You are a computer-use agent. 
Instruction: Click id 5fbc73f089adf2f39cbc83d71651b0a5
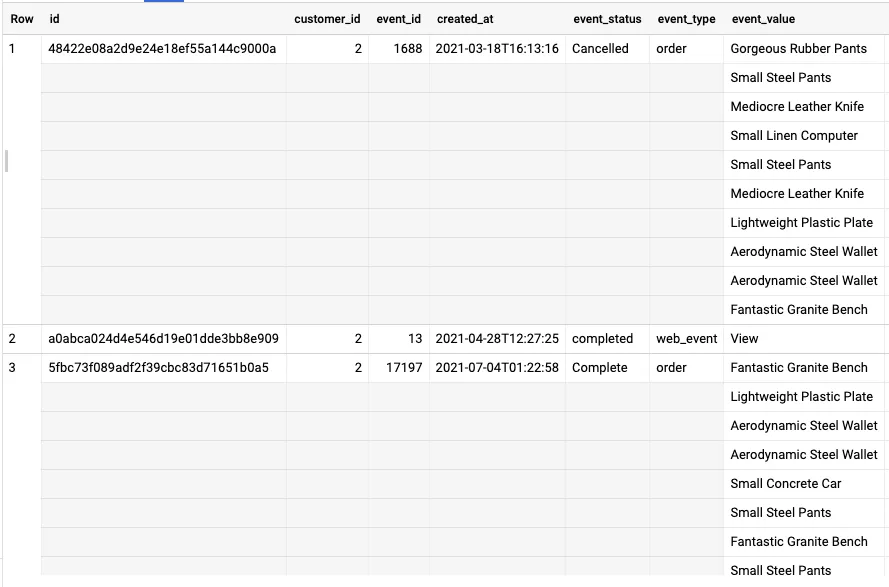158,368
